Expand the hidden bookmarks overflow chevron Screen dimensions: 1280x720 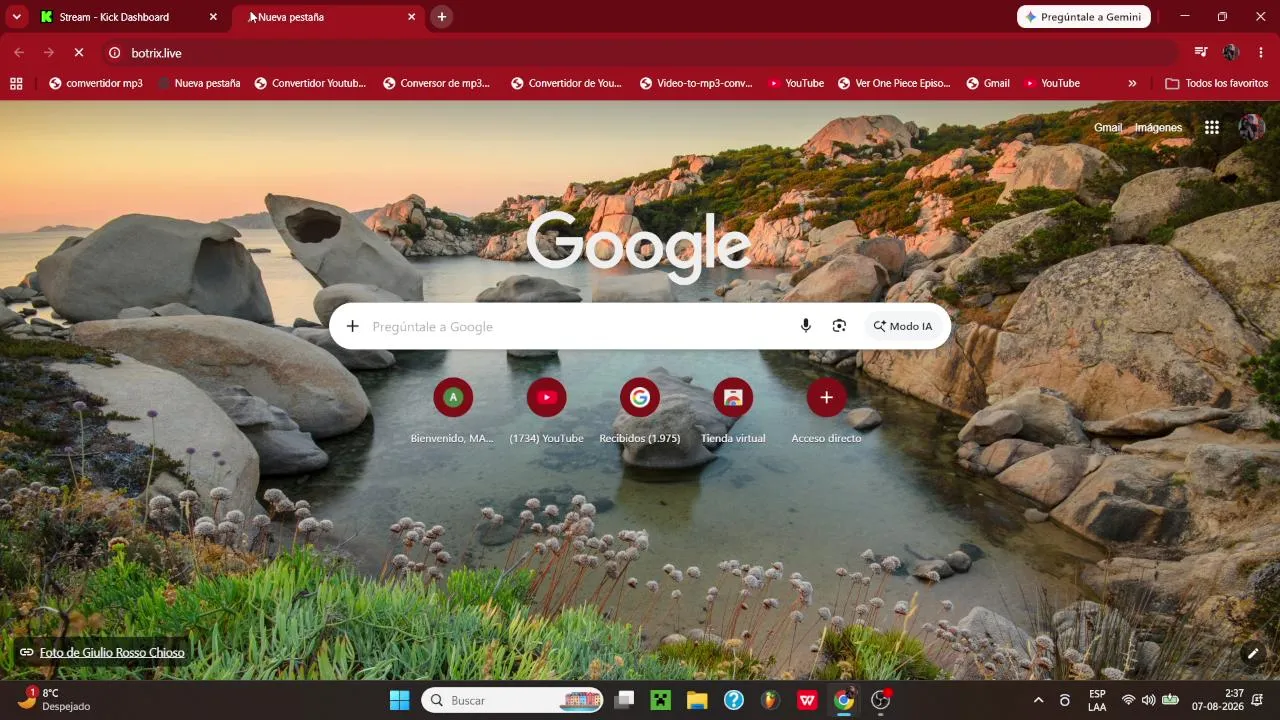[x=1132, y=83]
